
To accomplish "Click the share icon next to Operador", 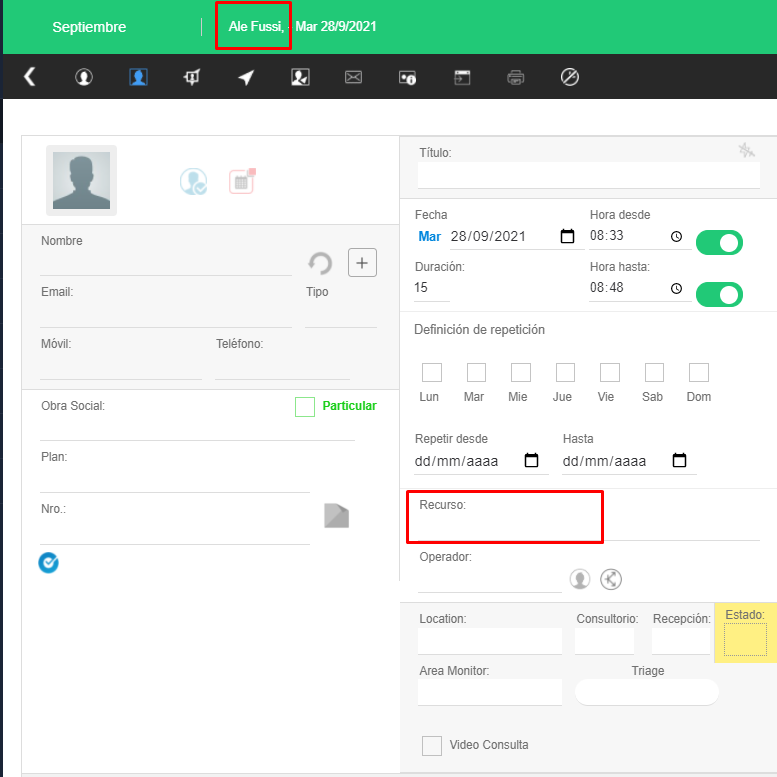I will click(611, 579).
